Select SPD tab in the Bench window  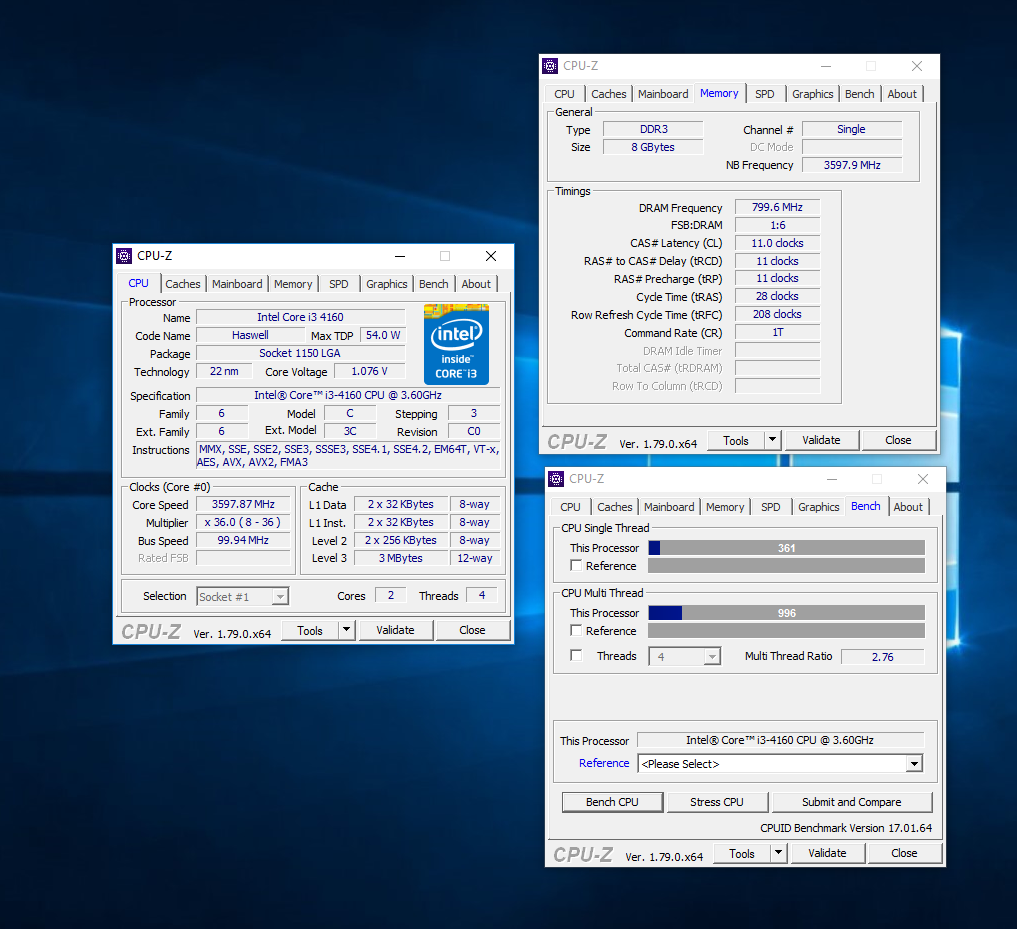pos(771,507)
